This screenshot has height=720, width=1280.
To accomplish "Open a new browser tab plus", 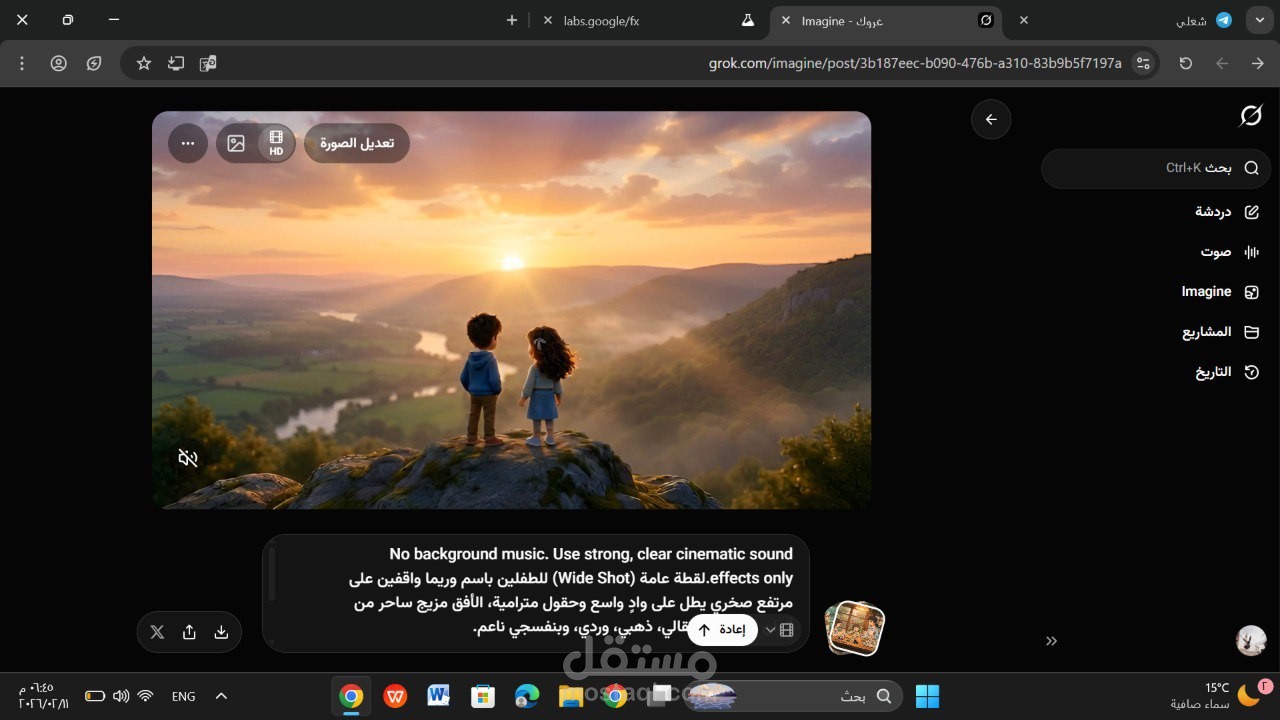I will (x=512, y=20).
